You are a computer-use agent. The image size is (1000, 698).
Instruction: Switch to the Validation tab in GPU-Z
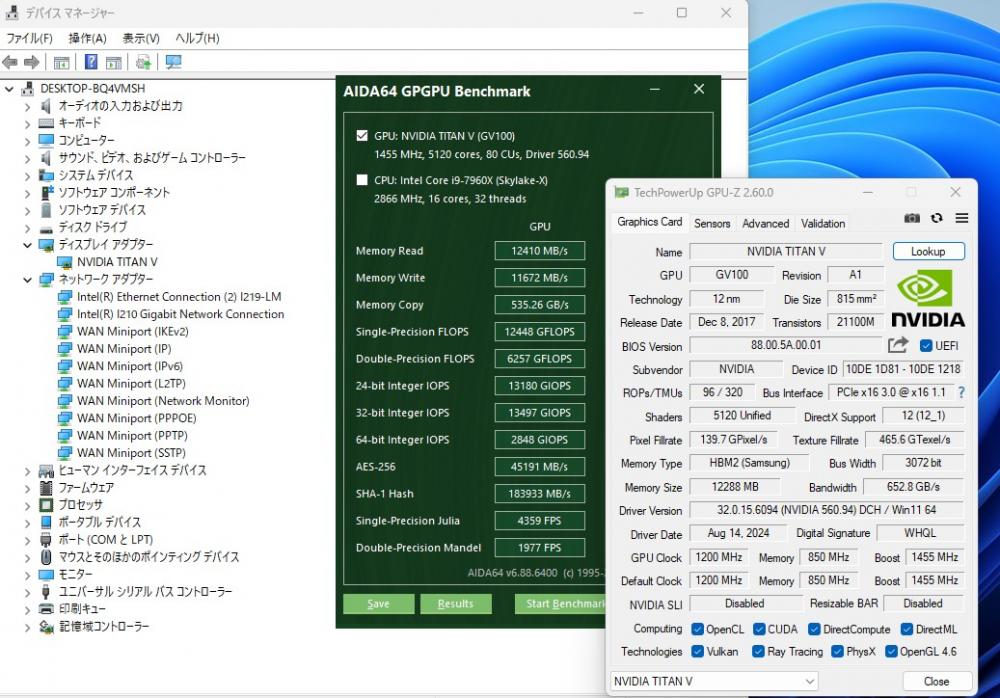click(823, 223)
